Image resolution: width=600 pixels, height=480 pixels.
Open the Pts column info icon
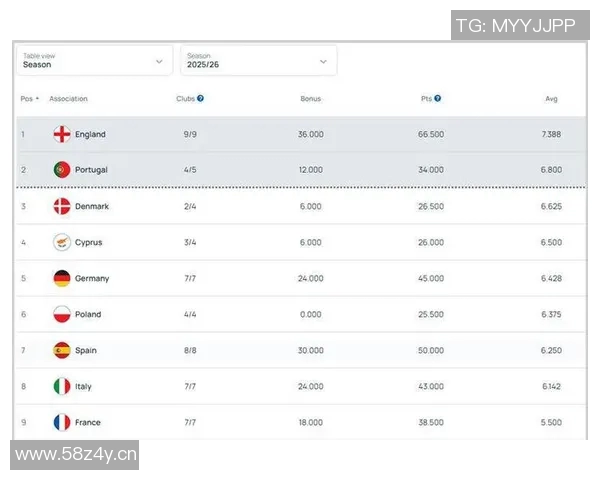438,99
